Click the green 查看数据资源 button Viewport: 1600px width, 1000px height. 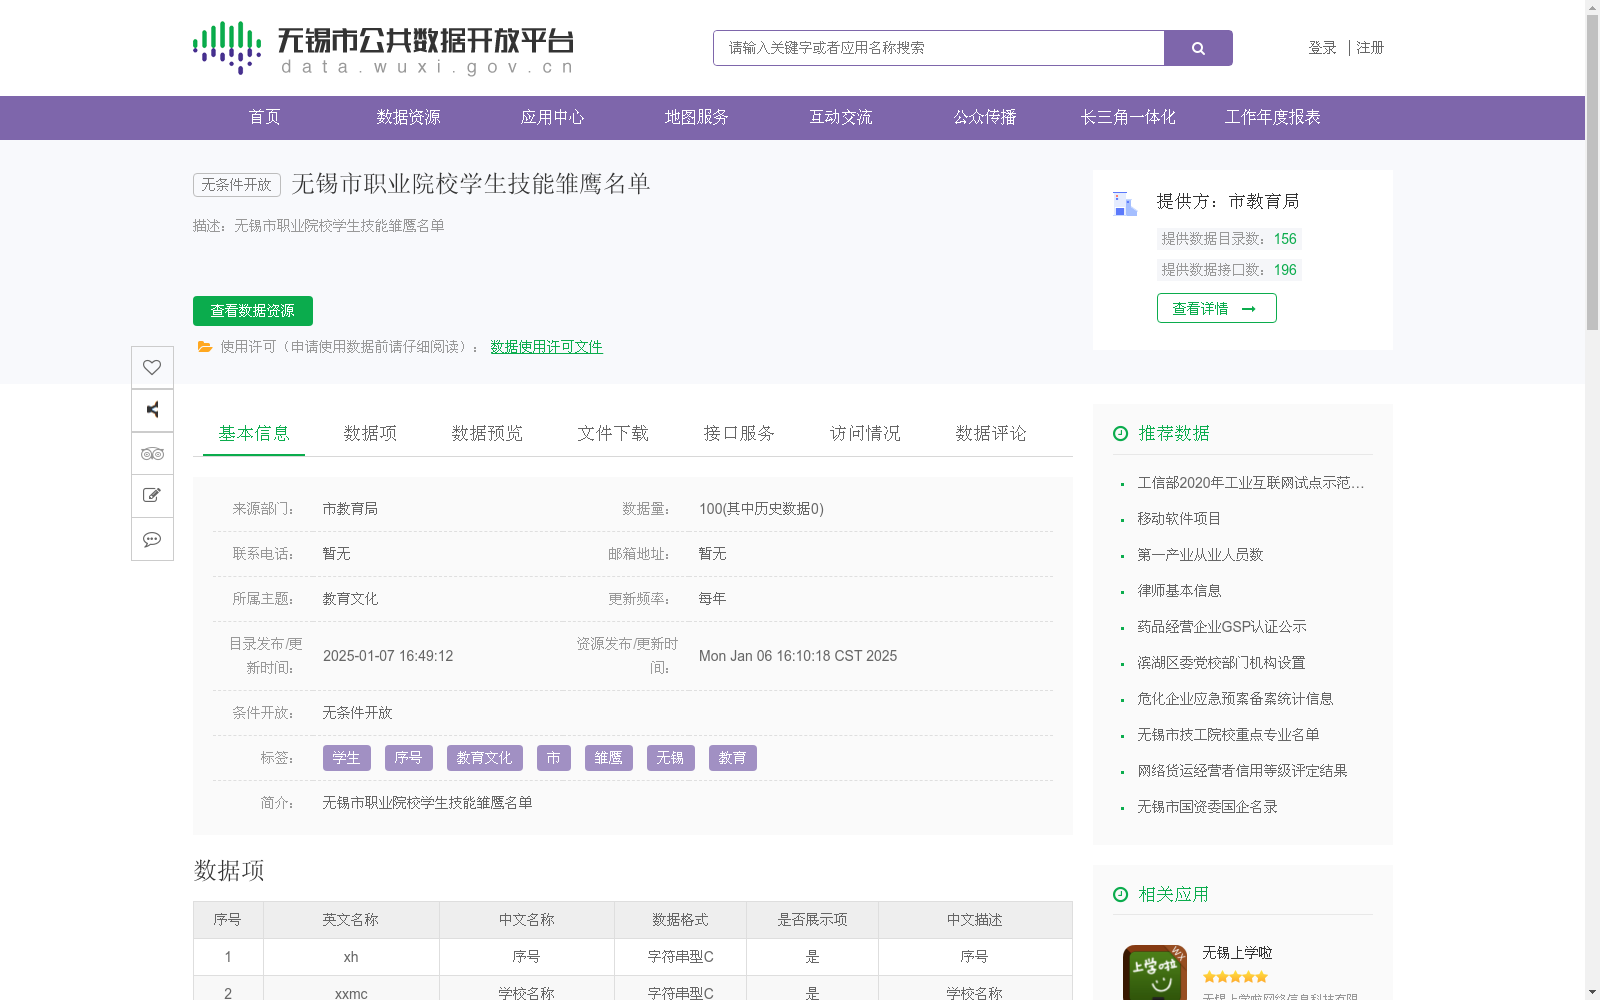pyautogui.click(x=253, y=311)
